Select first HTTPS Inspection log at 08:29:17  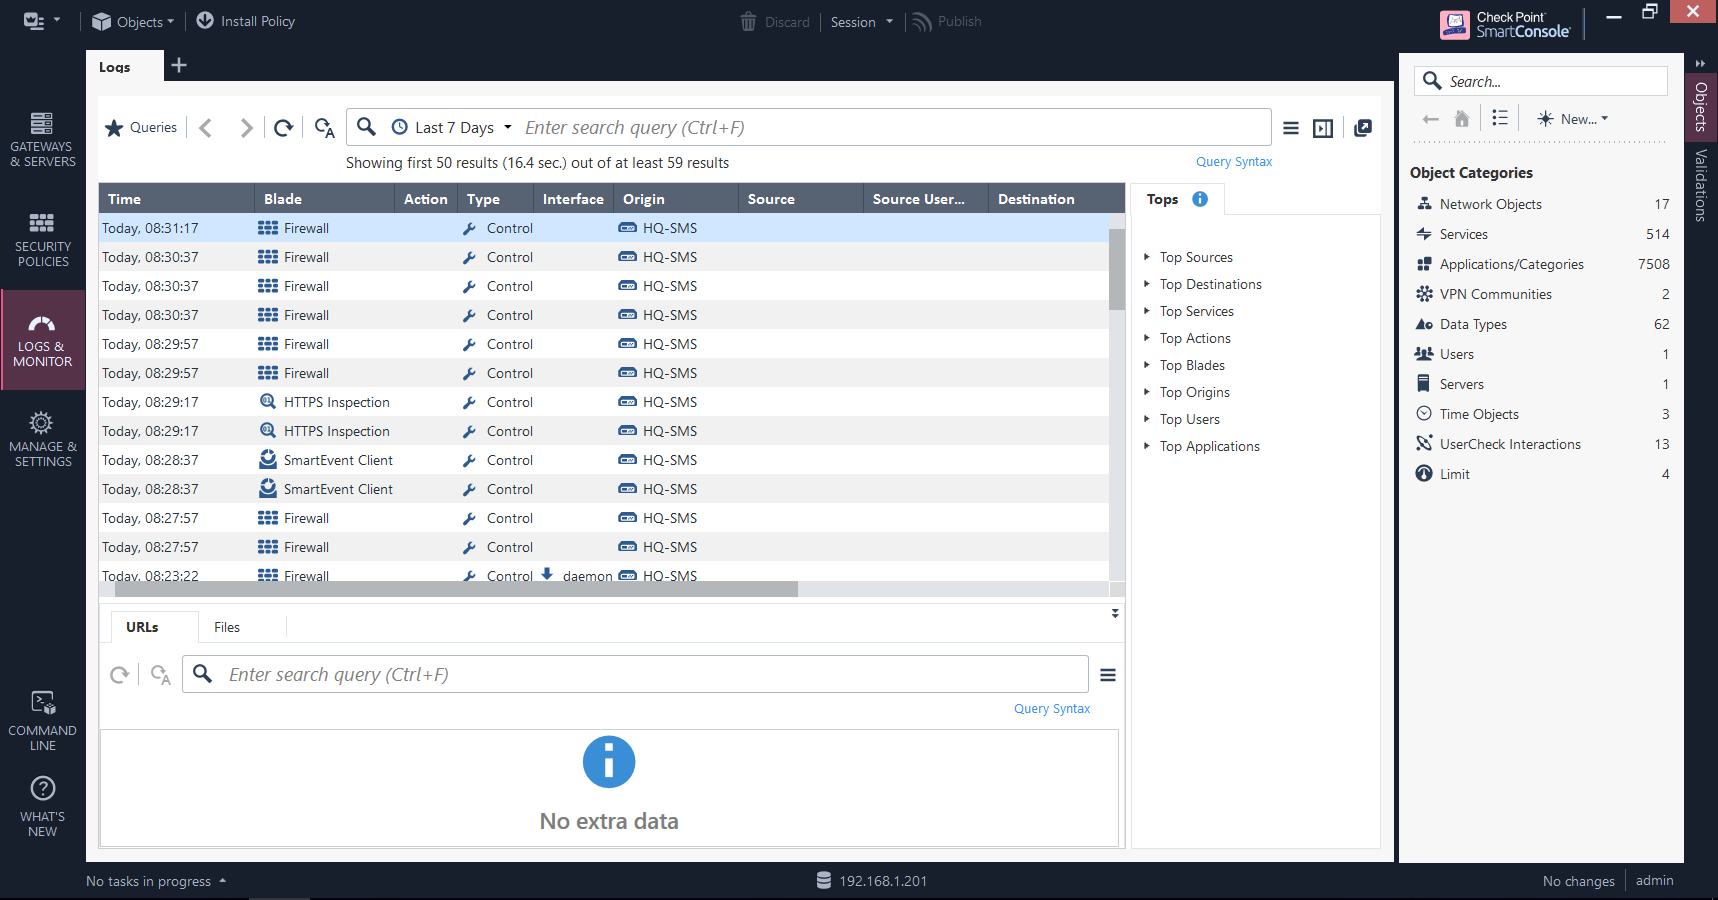(x=603, y=402)
